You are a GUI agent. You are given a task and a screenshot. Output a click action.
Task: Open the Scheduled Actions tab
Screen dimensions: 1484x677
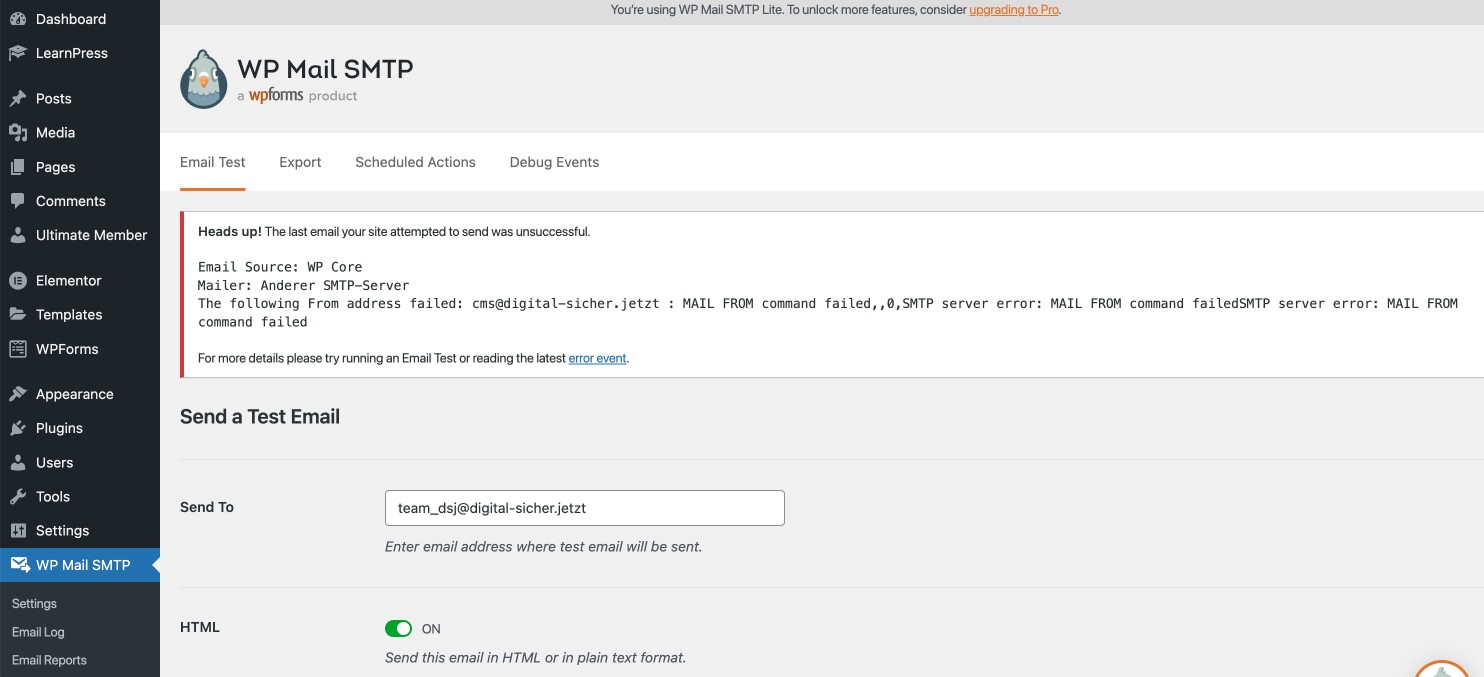point(415,162)
